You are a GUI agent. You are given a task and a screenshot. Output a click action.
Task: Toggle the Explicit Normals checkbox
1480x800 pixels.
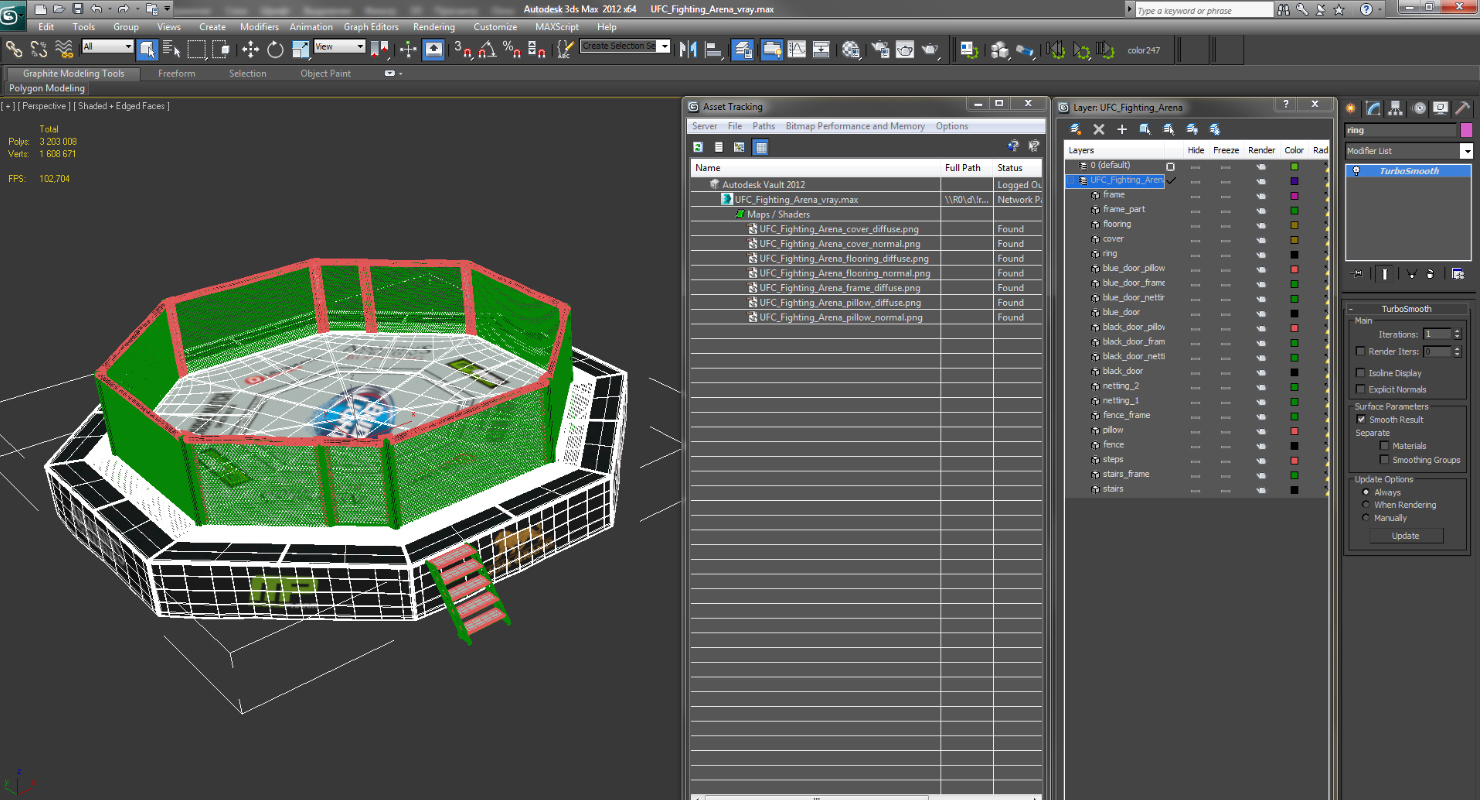point(1360,389)
